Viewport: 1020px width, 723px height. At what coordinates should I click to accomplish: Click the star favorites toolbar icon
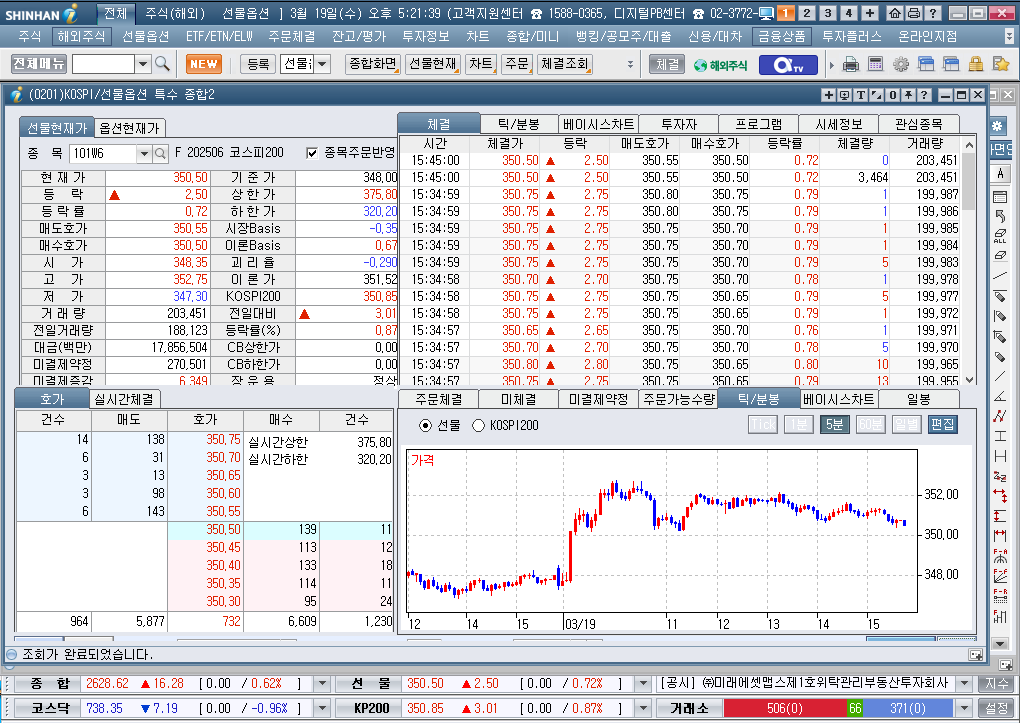click(x=1000, y=64)
